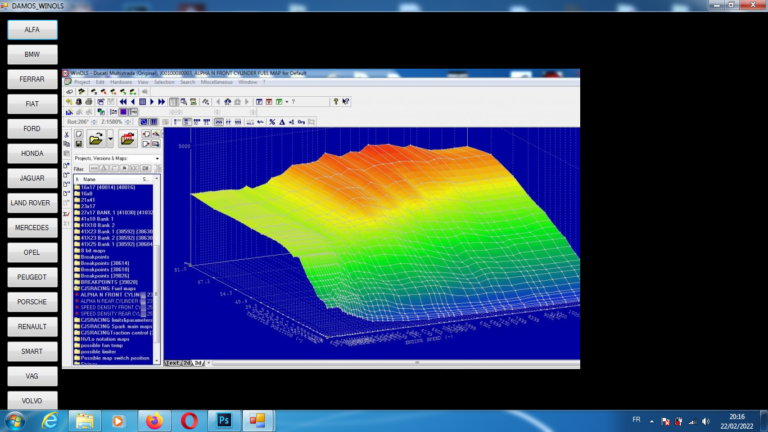The height and width of the screenshot is (432, 768).
Task: Click the horizontal scrollbar below the 3D graph
Action: [x=394, y=363]
